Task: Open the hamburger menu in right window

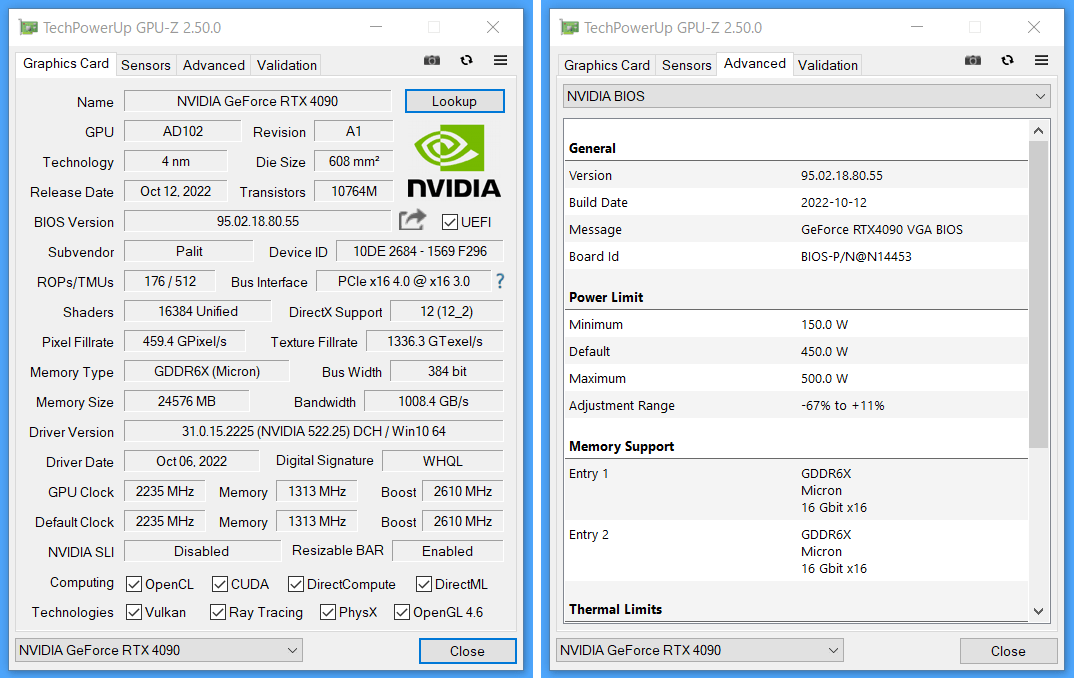Action: [1041, 61]
